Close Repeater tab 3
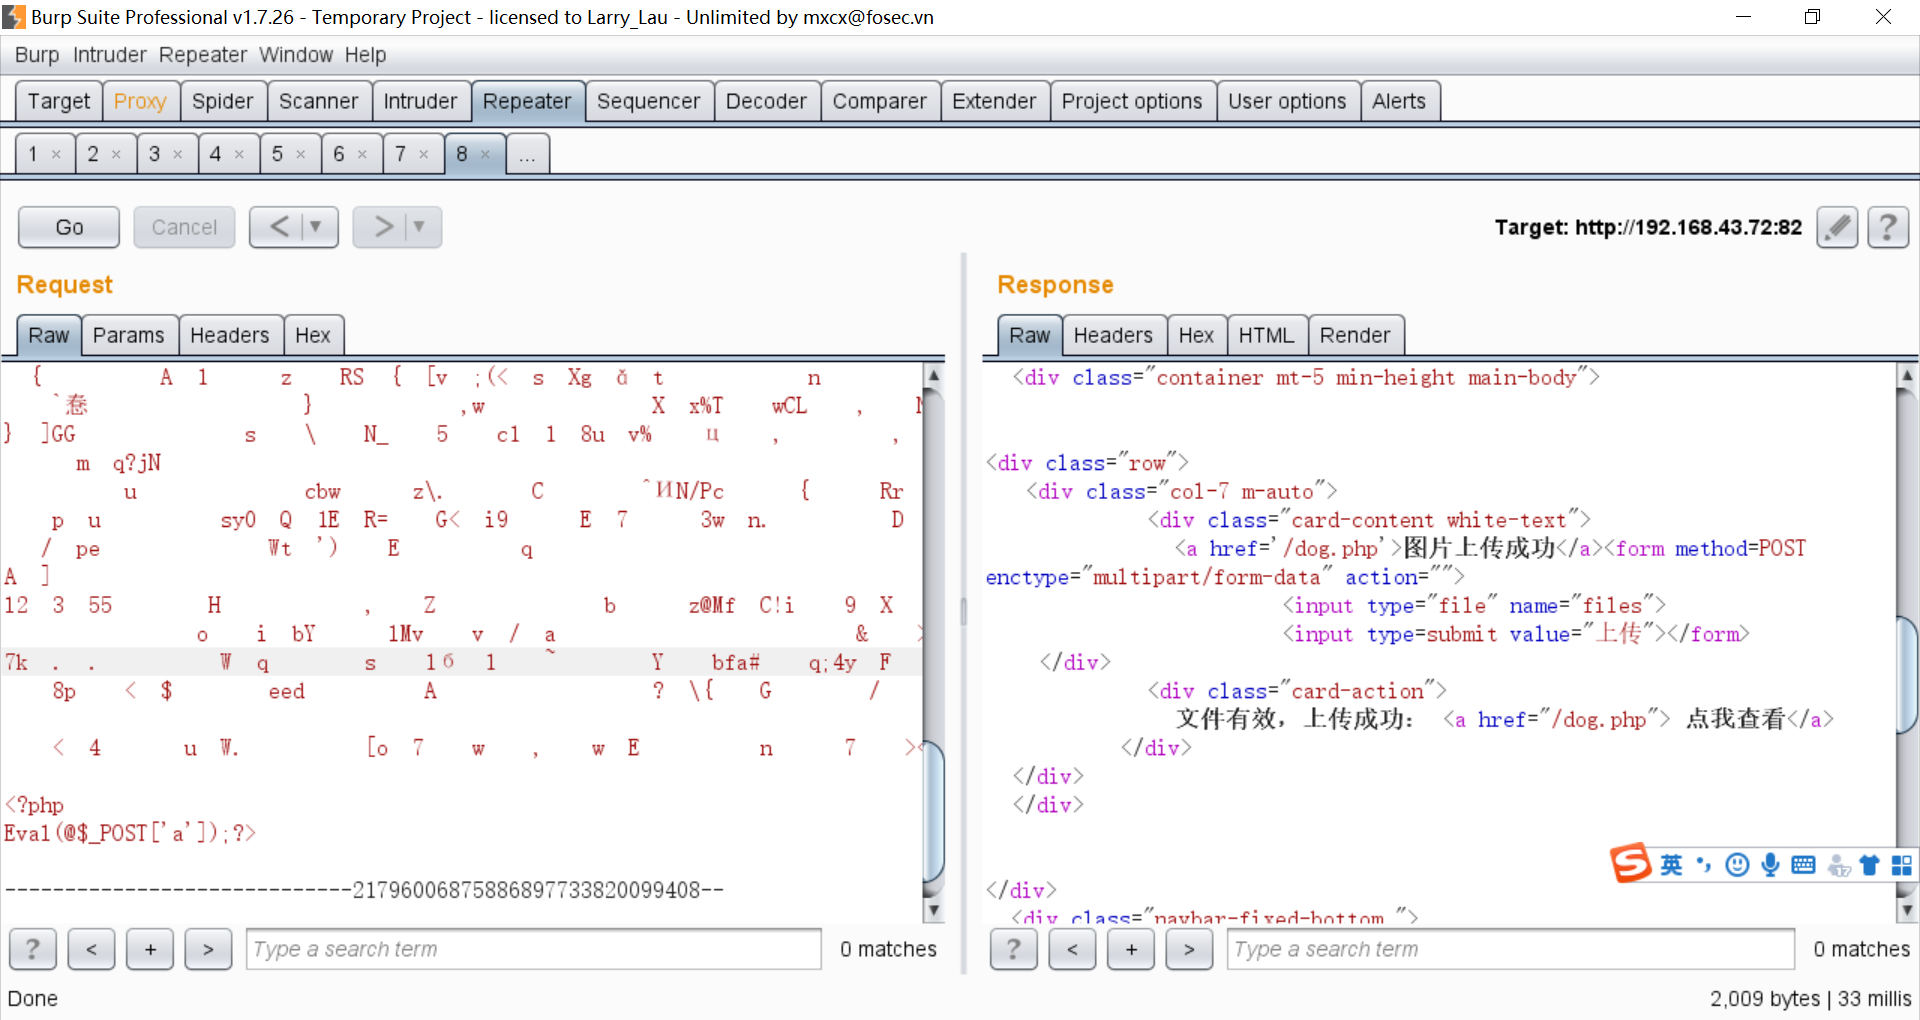The height and width of the screenshot is (1020, 1920). pyautogui.click(x=178, y=154)
